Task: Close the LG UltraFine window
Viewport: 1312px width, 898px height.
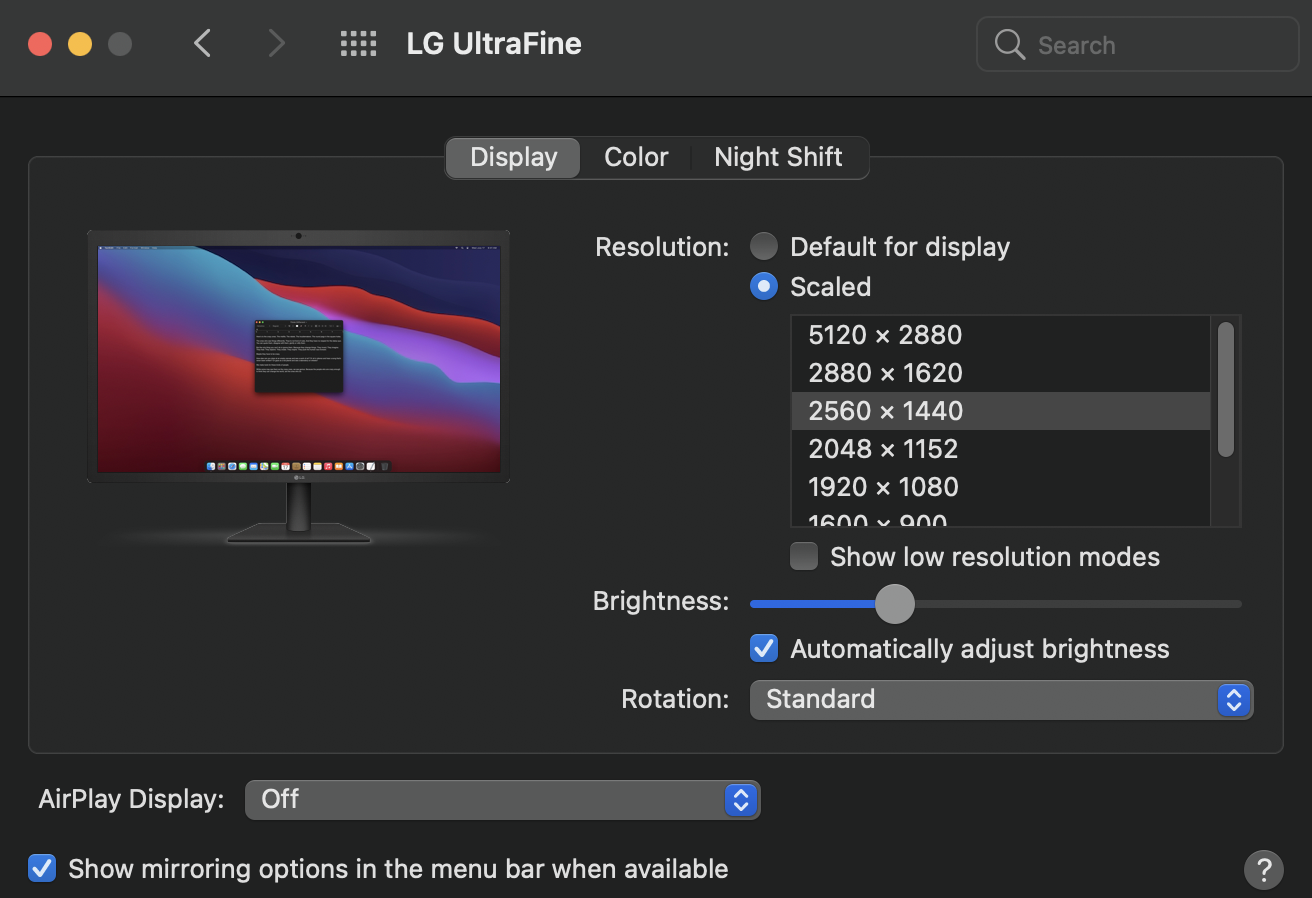Action: [40, 44]
